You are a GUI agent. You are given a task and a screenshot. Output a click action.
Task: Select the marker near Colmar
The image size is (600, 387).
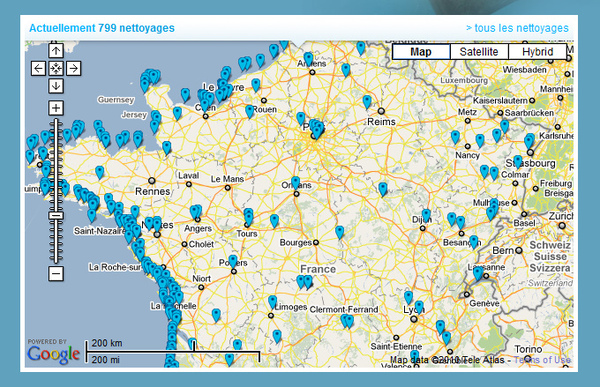[494, 173]
